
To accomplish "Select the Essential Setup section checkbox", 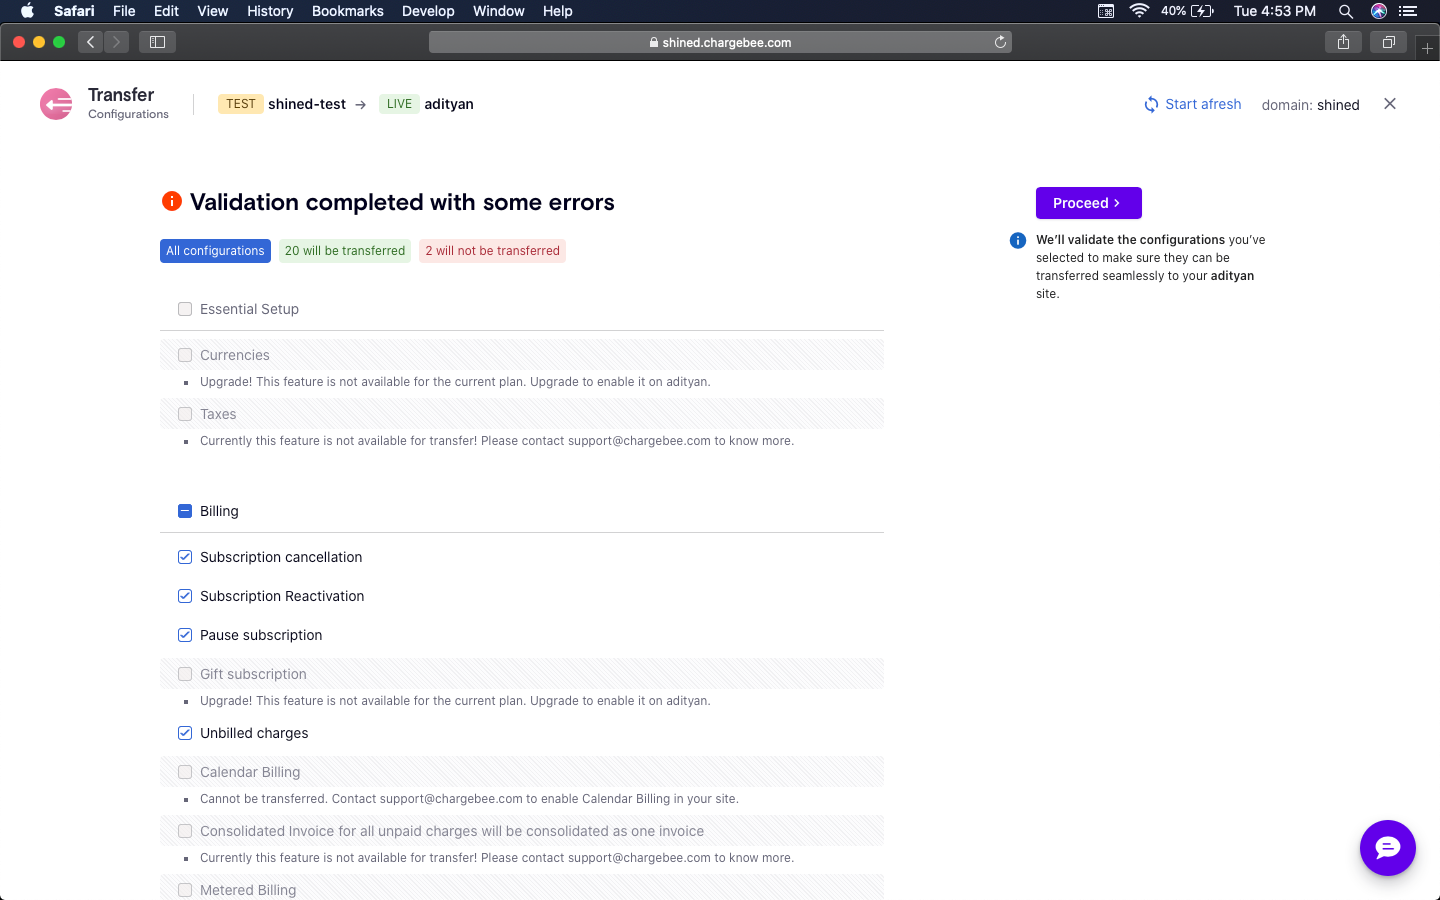I will [185, 309].
